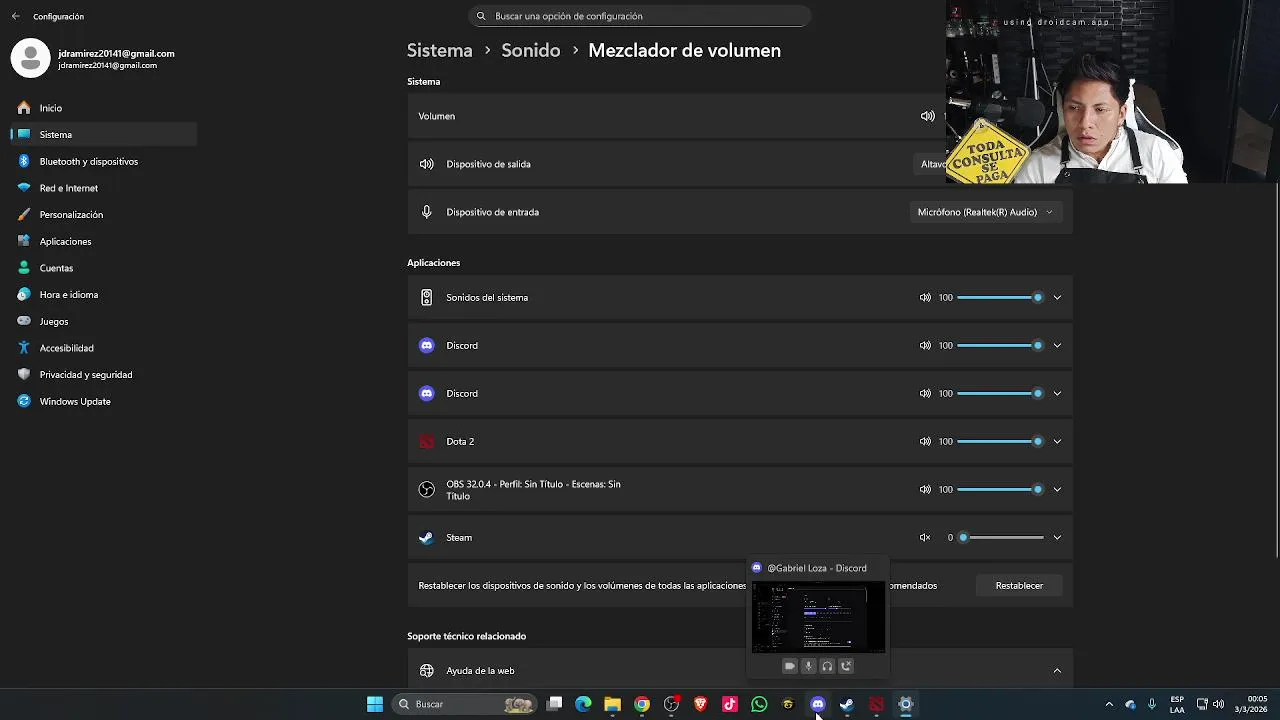Open Accesibilidad figure icon
Image resolution: width=1280 pixels, height=720 pixels.
point(24,348)
